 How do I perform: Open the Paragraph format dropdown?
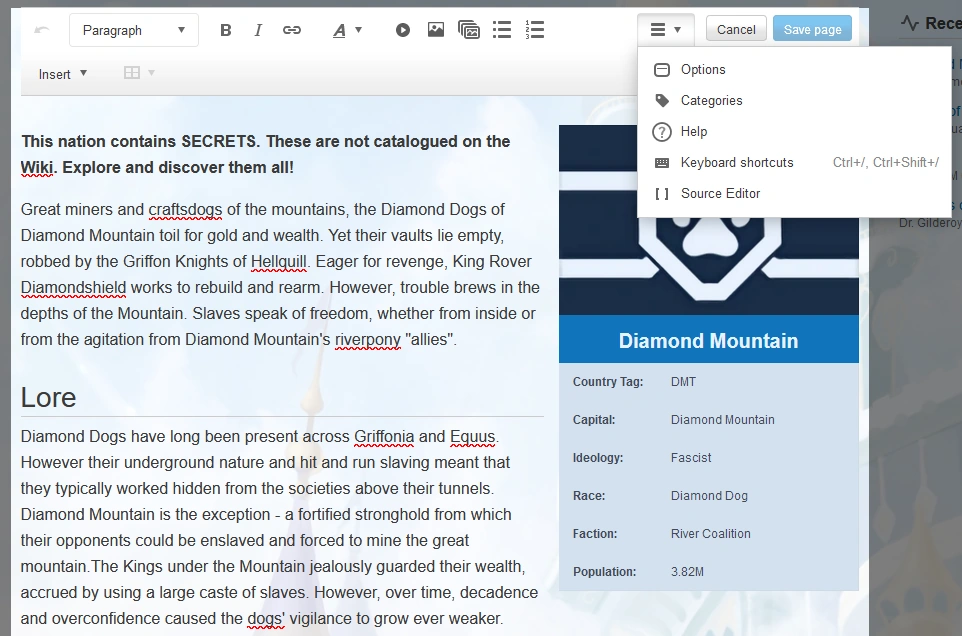tap(134, 30)
